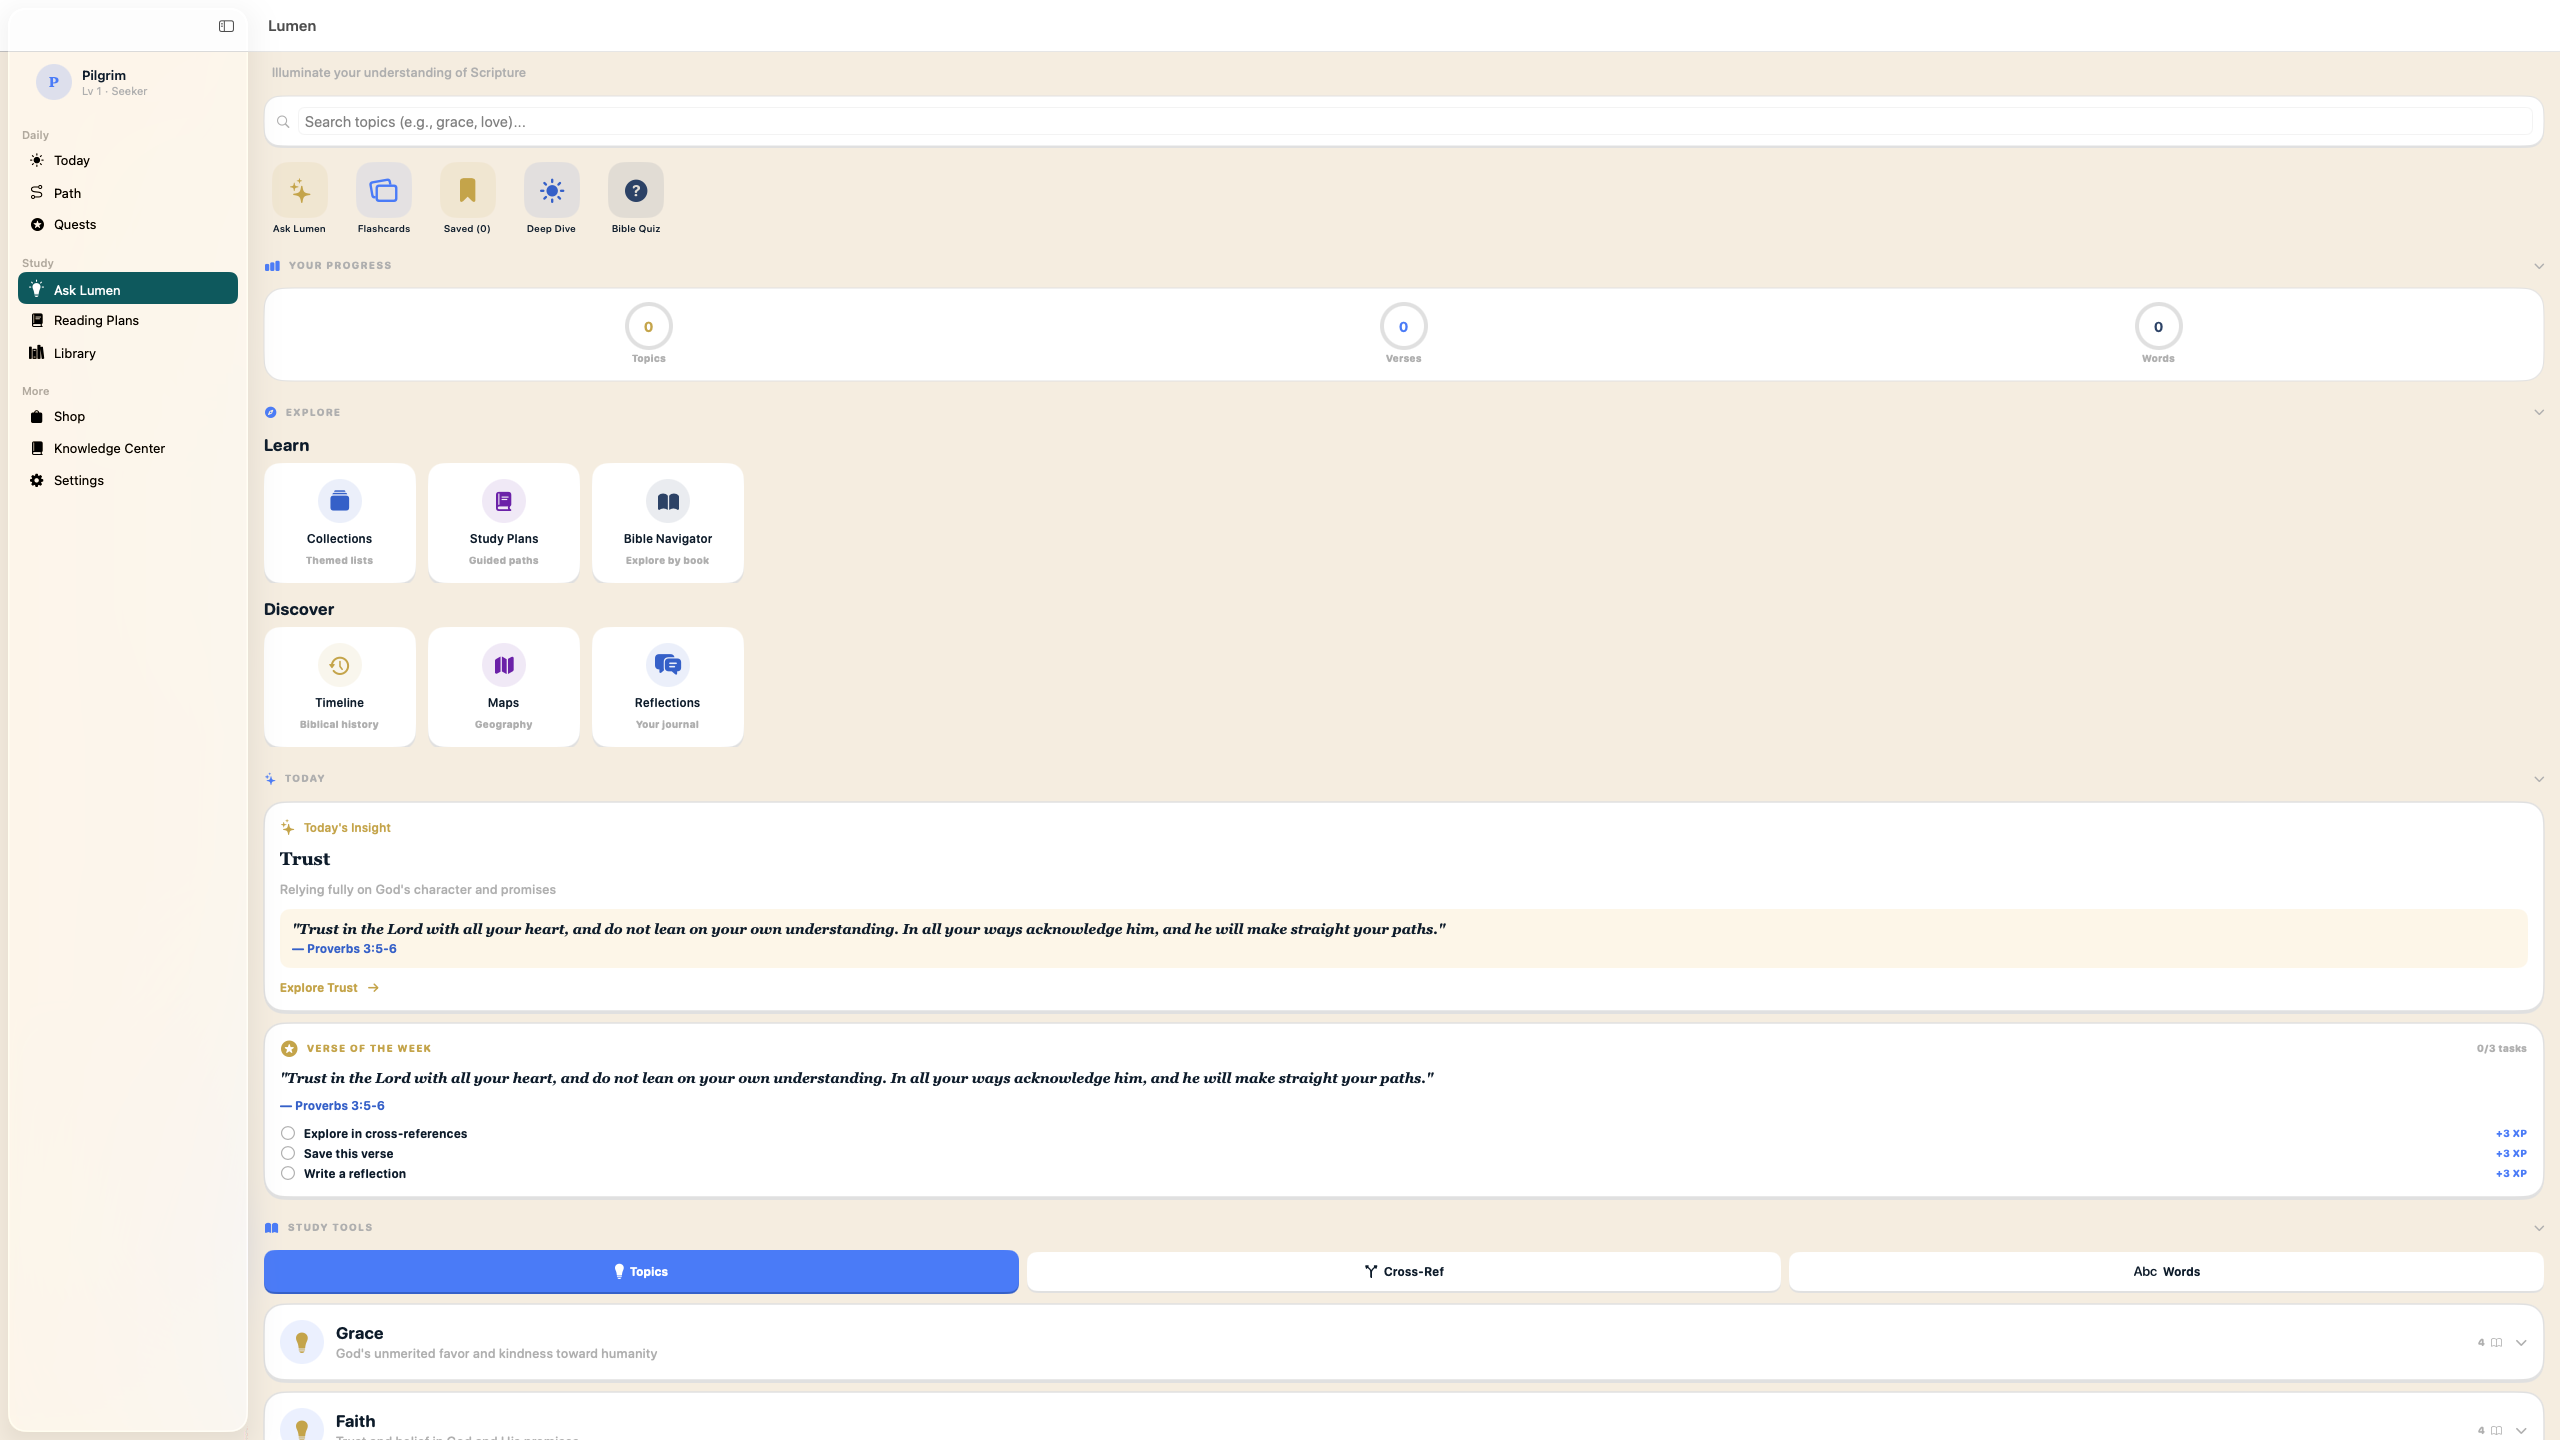Expand the Grace topic row
This screenshot has width=2560, height=1440.
coord(2520,1343)
